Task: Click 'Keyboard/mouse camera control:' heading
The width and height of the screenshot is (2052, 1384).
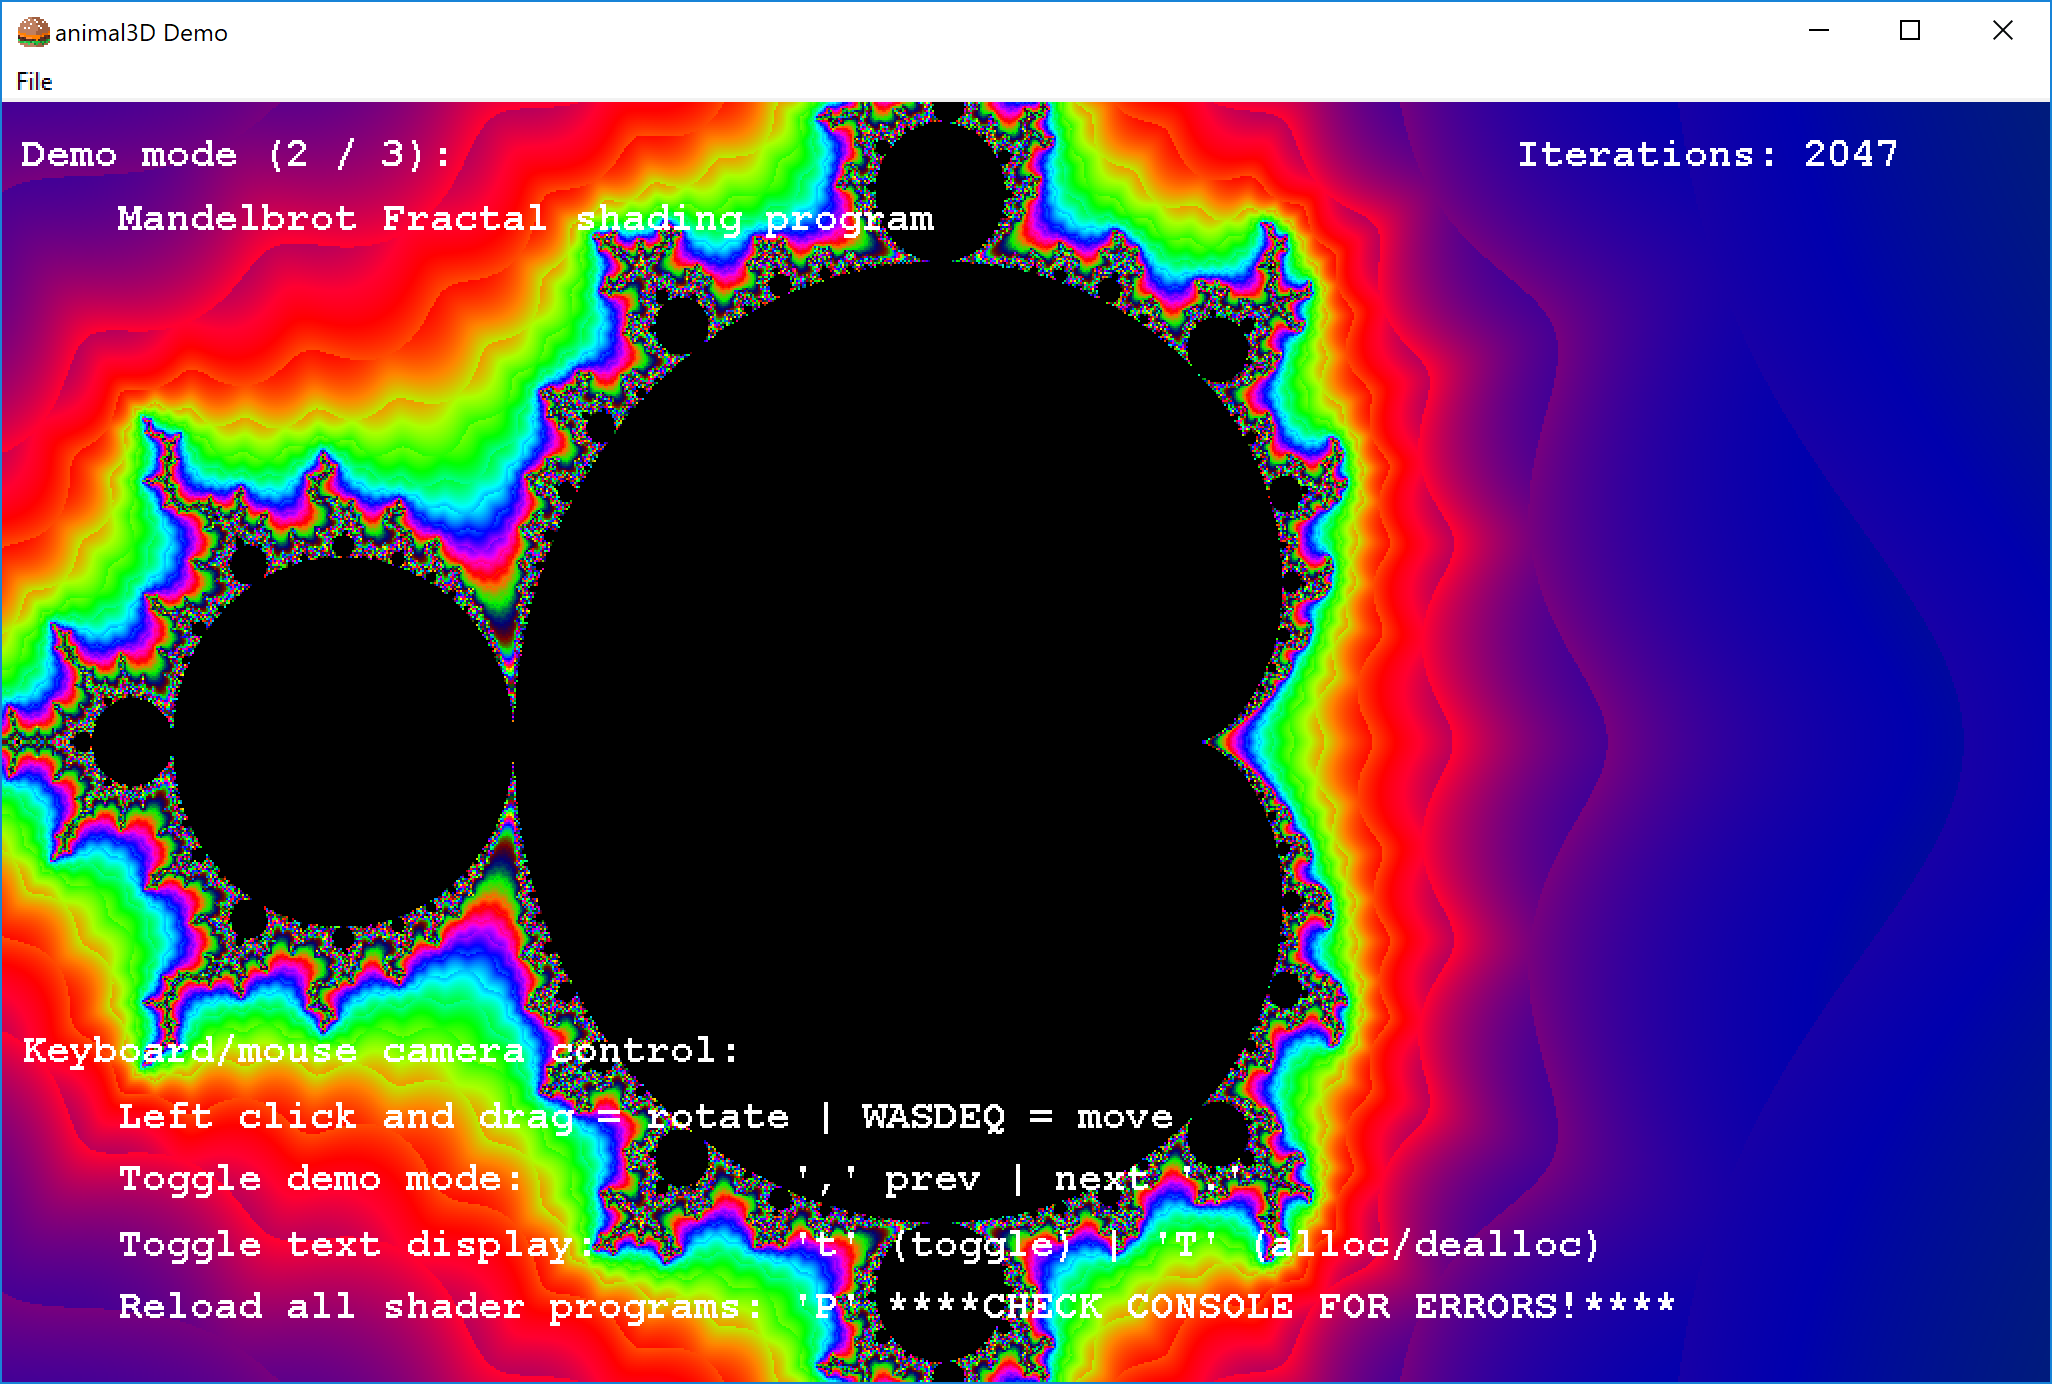Action: pos(381,1051)
